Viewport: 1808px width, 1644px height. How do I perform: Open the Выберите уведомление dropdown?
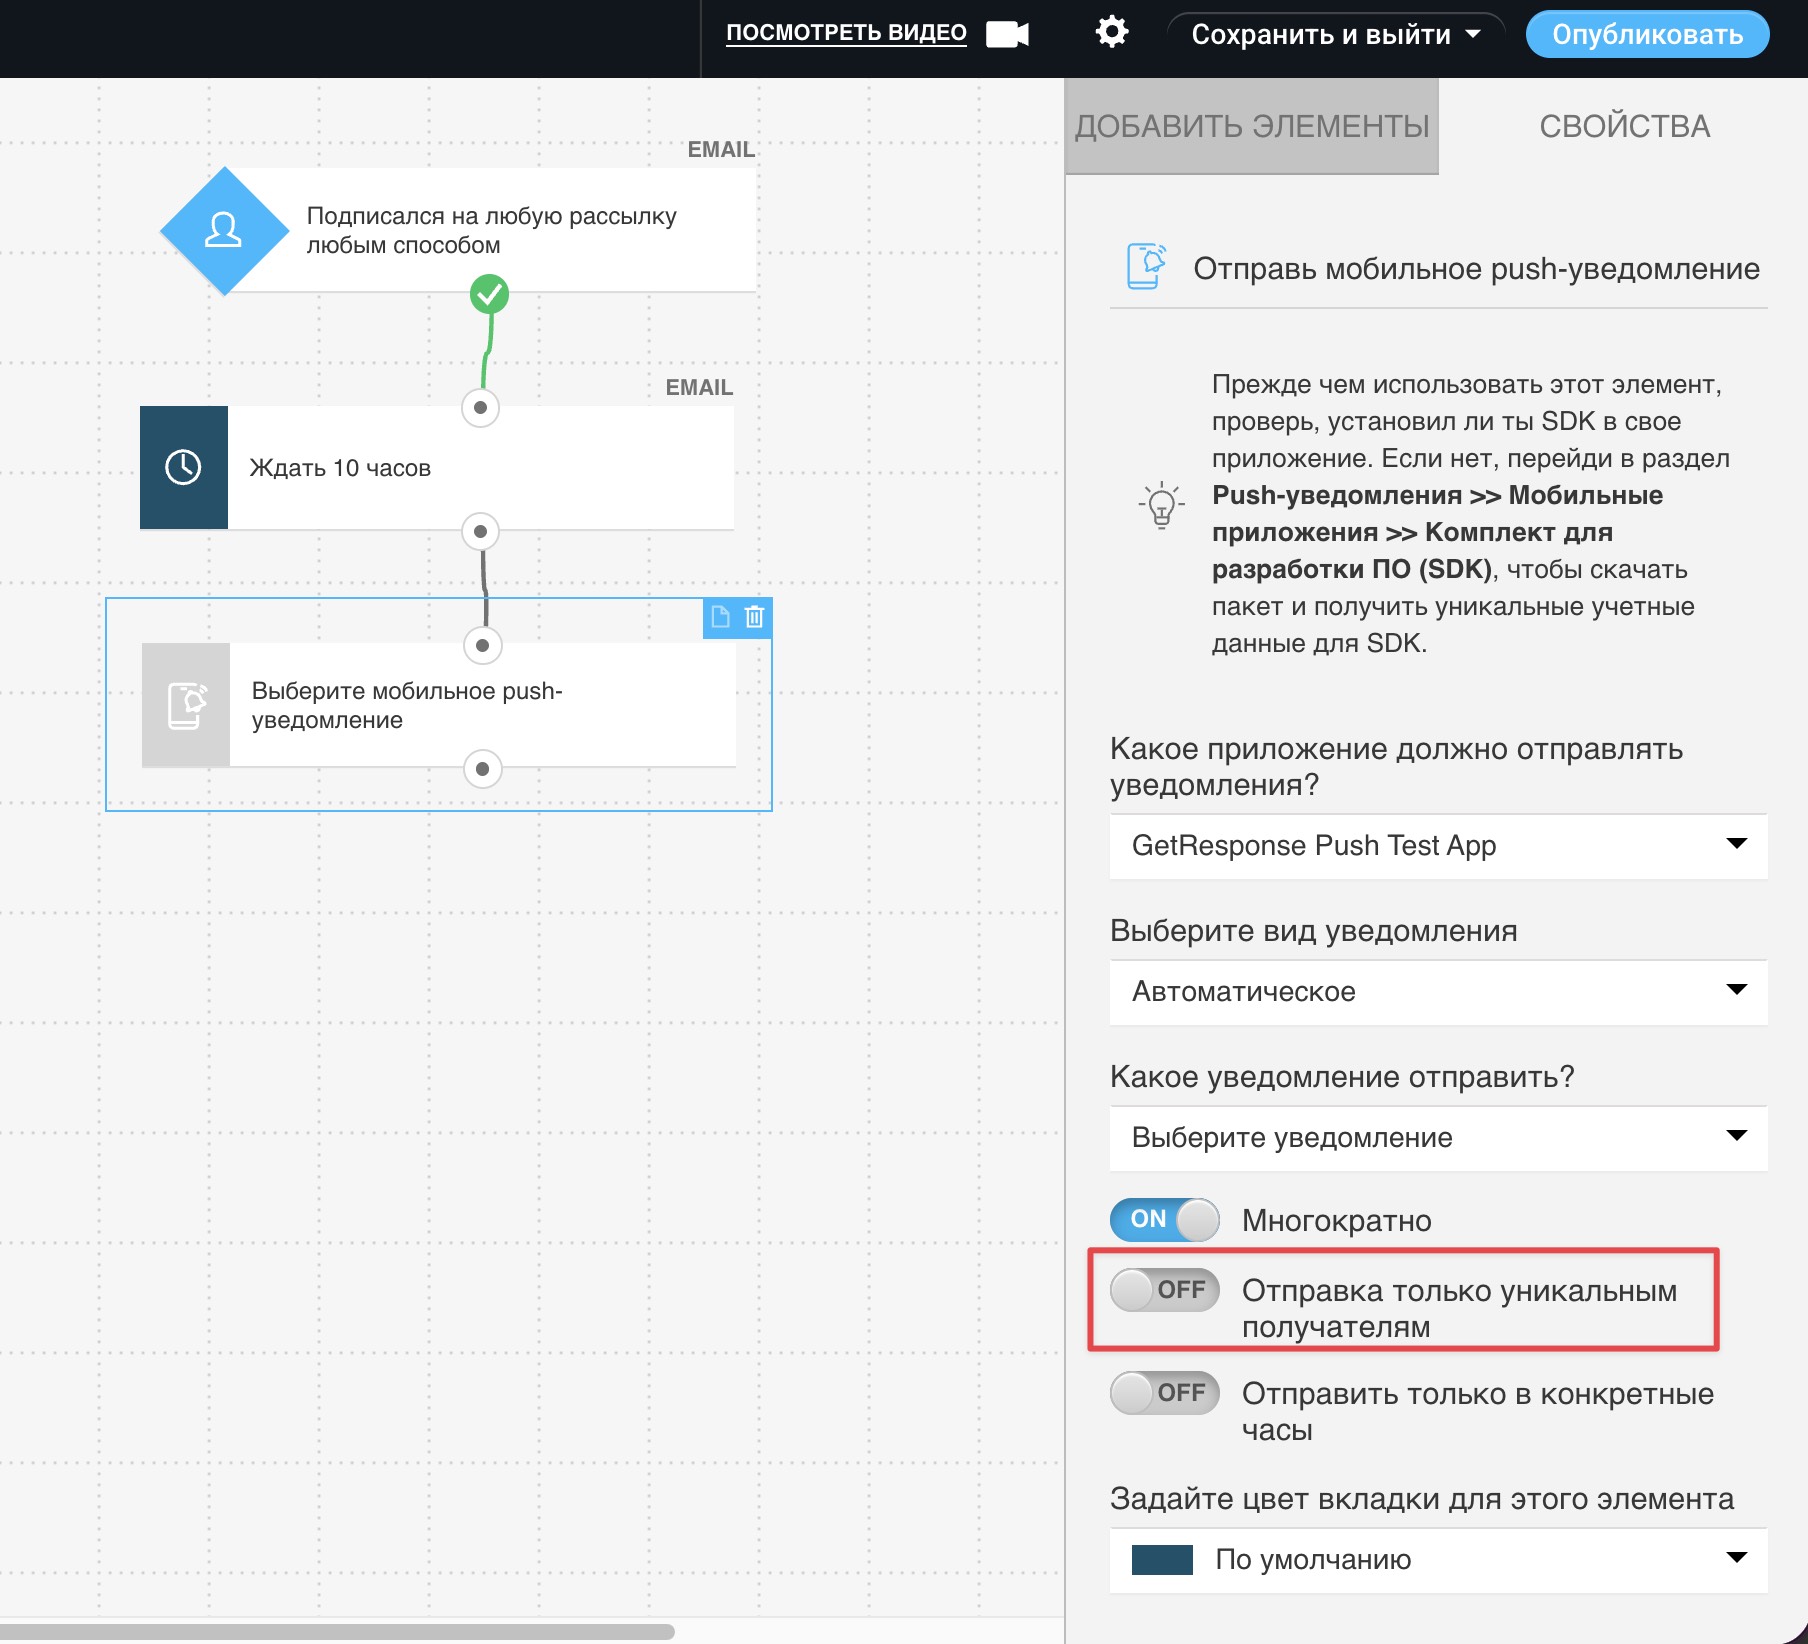coord(1438,1138)
